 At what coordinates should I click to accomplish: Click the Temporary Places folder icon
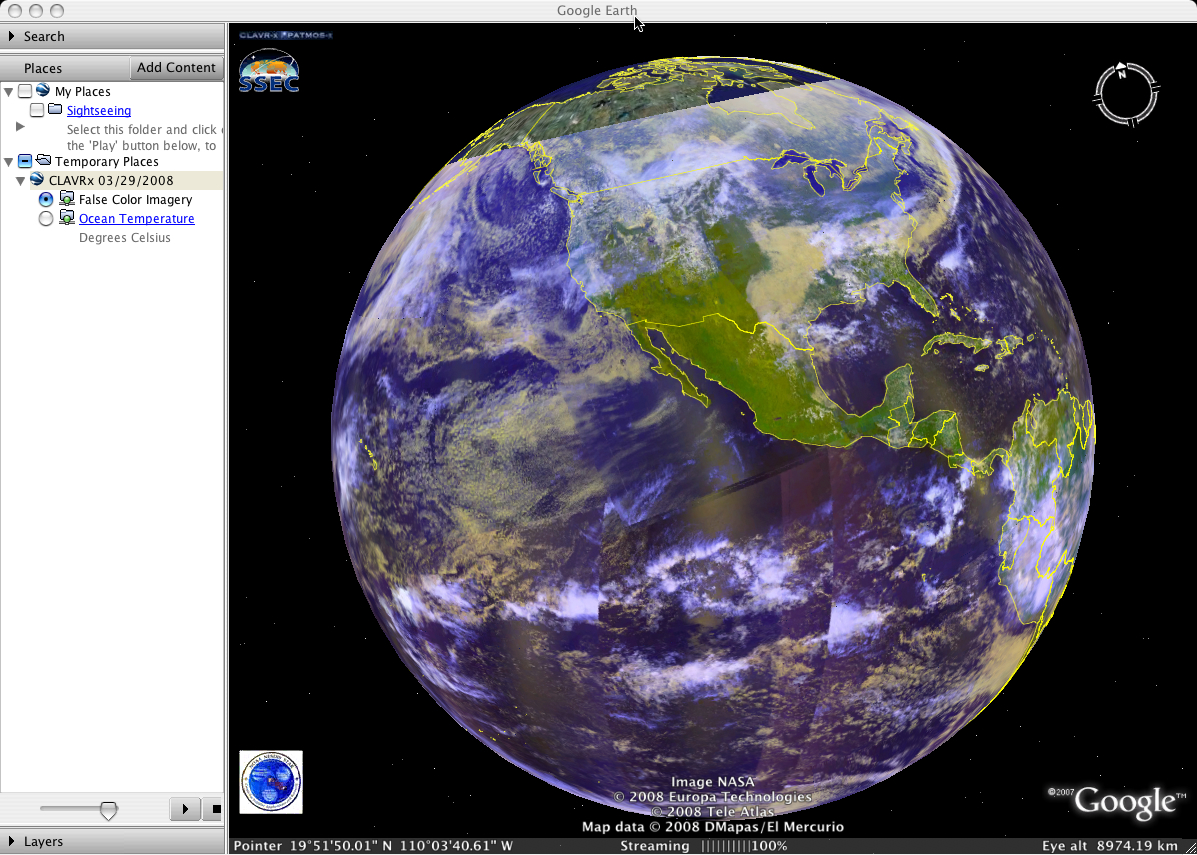click(44, 161)
